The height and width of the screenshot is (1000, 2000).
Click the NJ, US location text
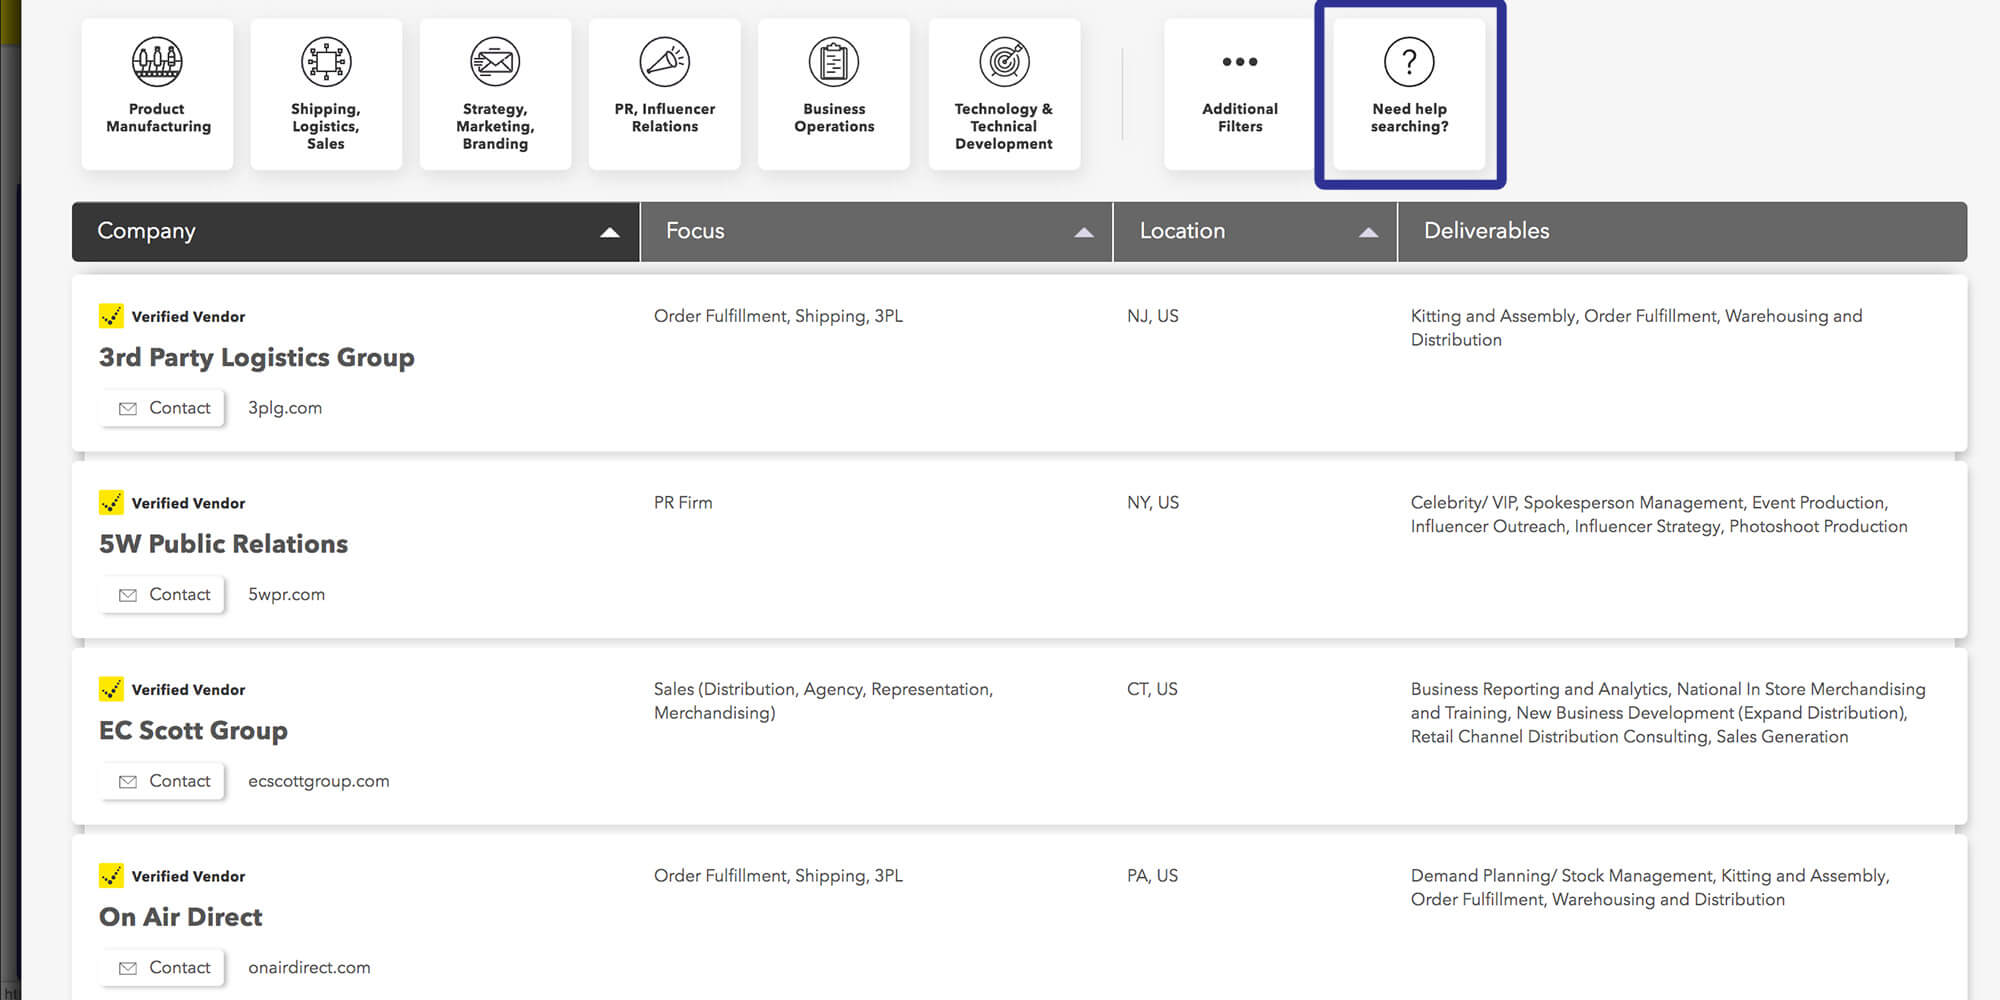pyautogui.click(x=1153, y=316)
